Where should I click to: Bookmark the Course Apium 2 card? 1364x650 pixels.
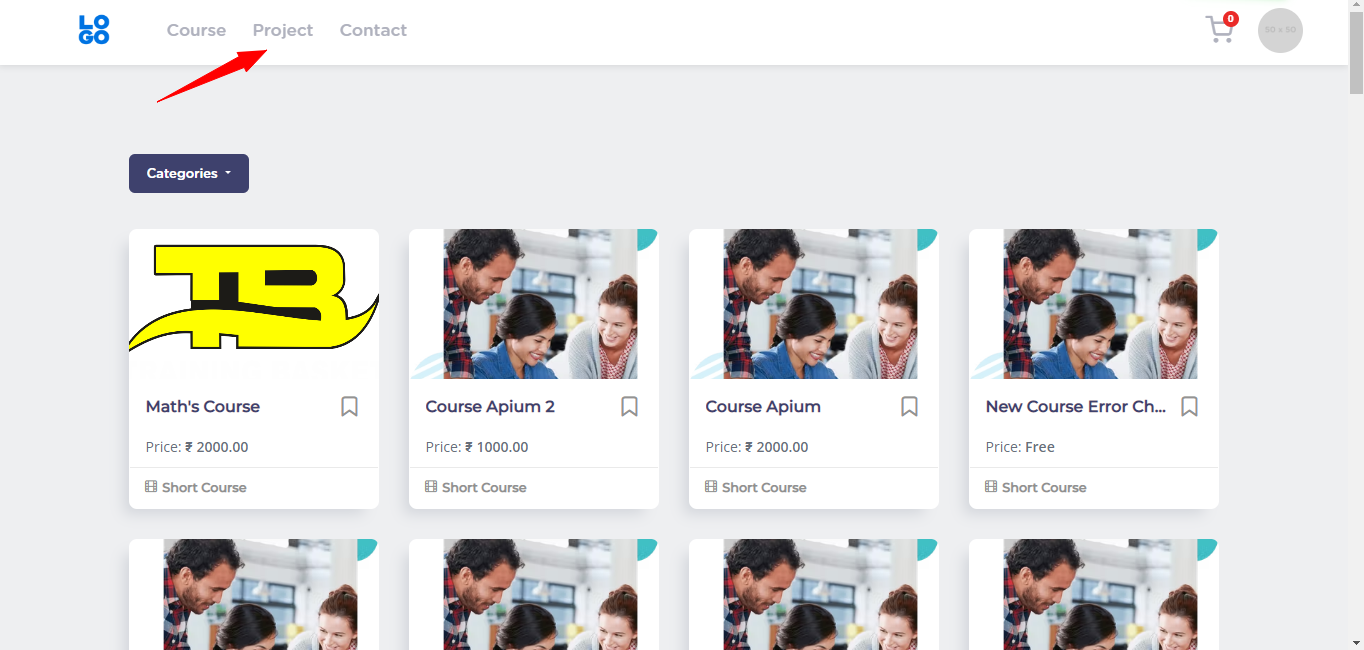[629, 406]
